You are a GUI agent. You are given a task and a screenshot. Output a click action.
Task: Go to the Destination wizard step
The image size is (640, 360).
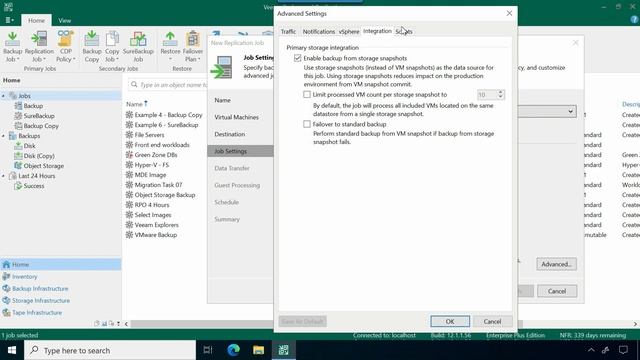(x=230, y=134)
